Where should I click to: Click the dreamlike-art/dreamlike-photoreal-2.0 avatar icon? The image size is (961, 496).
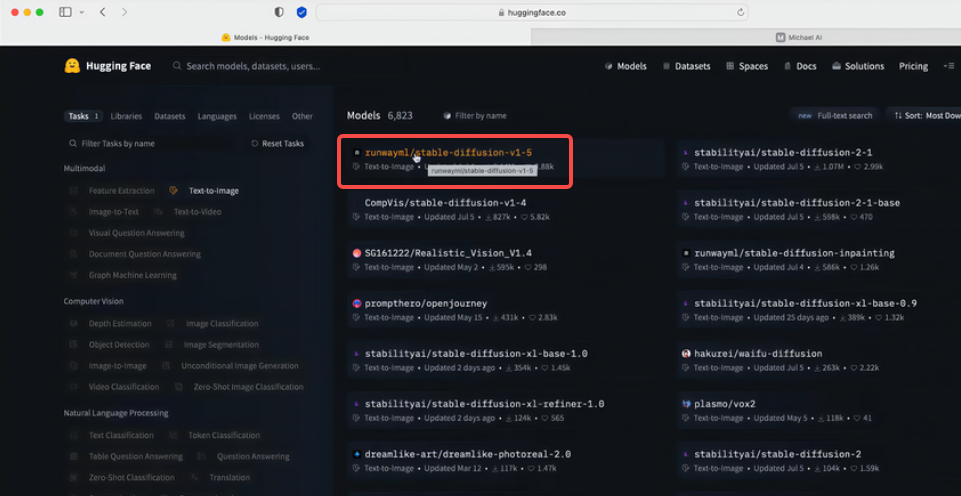click(x=357, y=454)
